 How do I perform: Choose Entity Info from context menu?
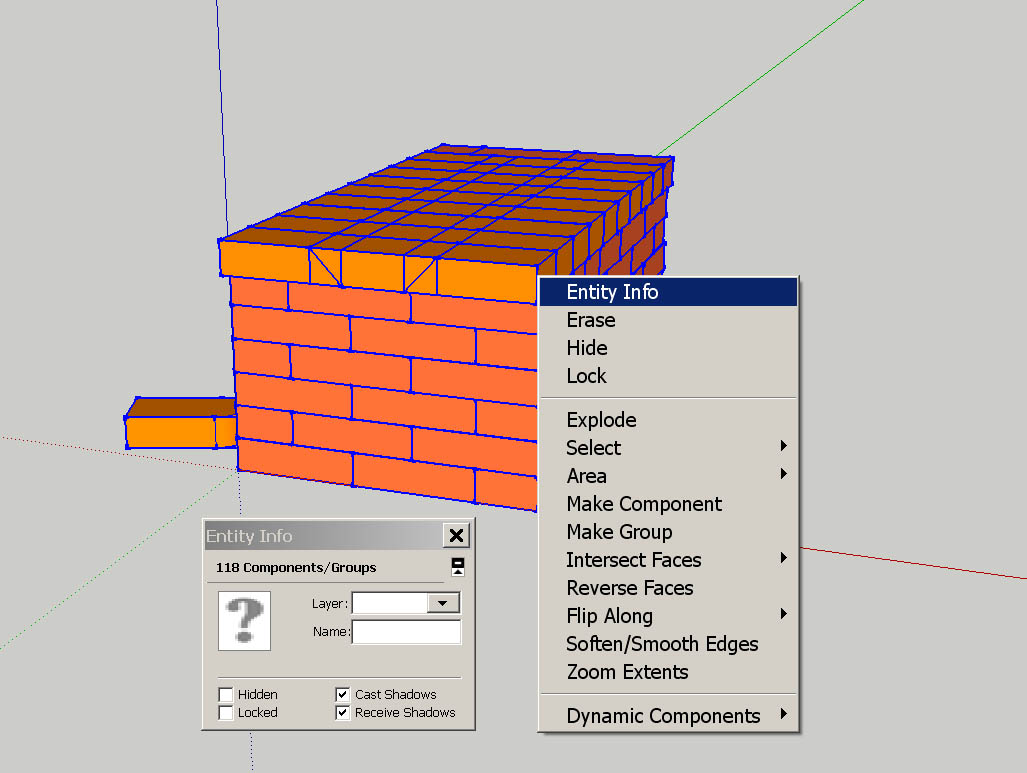[612, 292]
